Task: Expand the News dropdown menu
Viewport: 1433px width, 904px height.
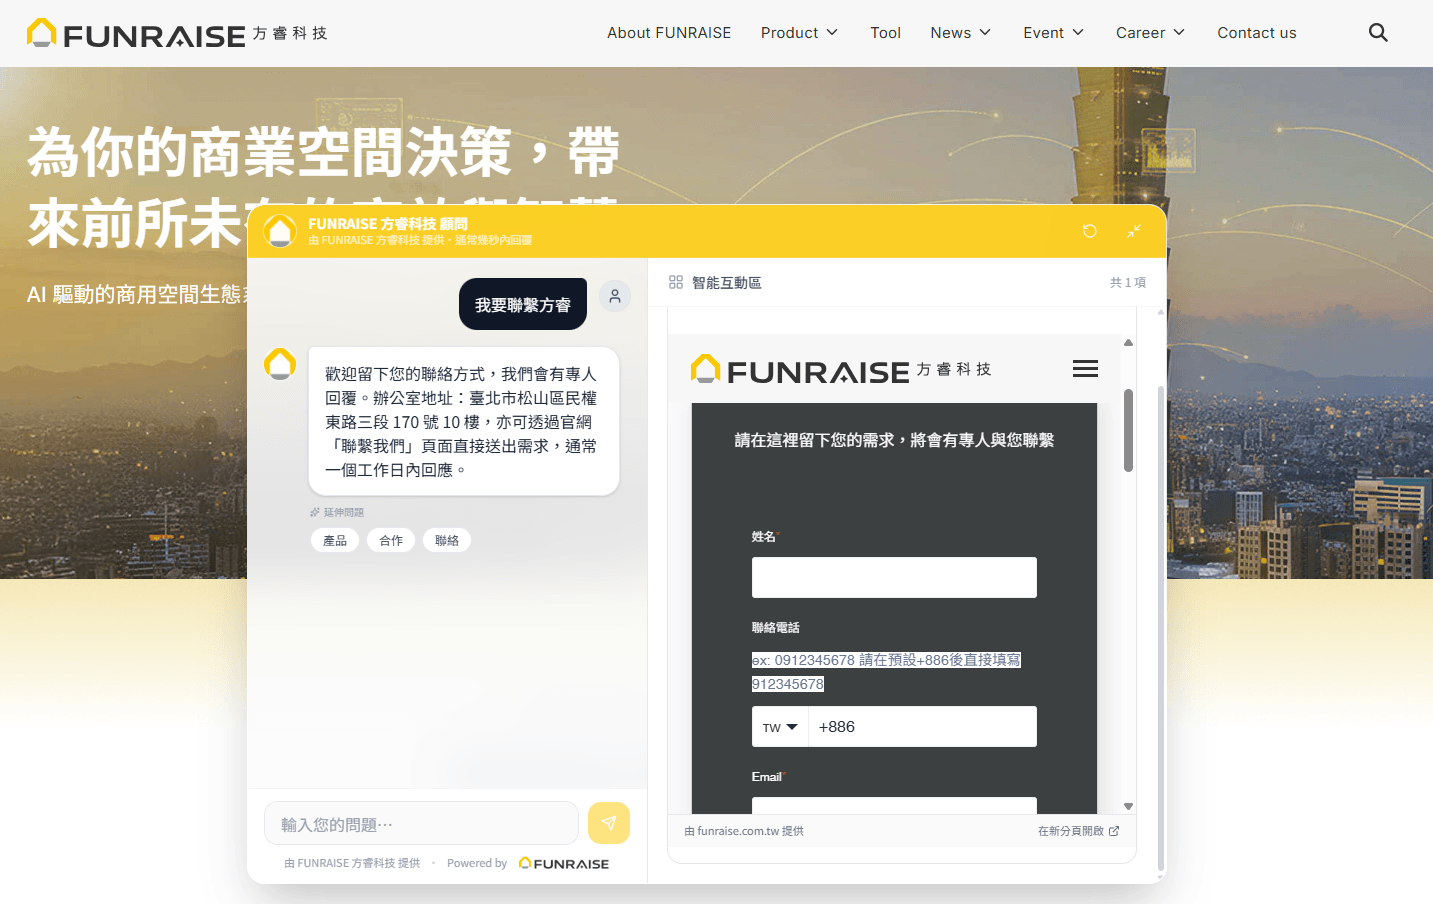Action: click(x=960, y=33)
